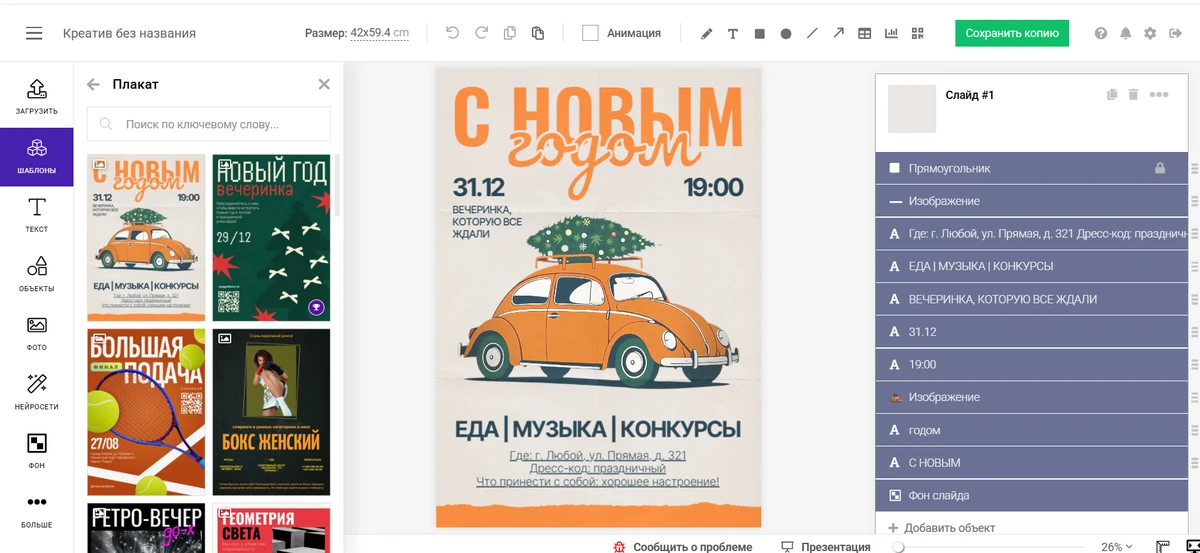Enable the Анимация checkbox
Screen dimensions: 1200x553
tap(590, 33)
